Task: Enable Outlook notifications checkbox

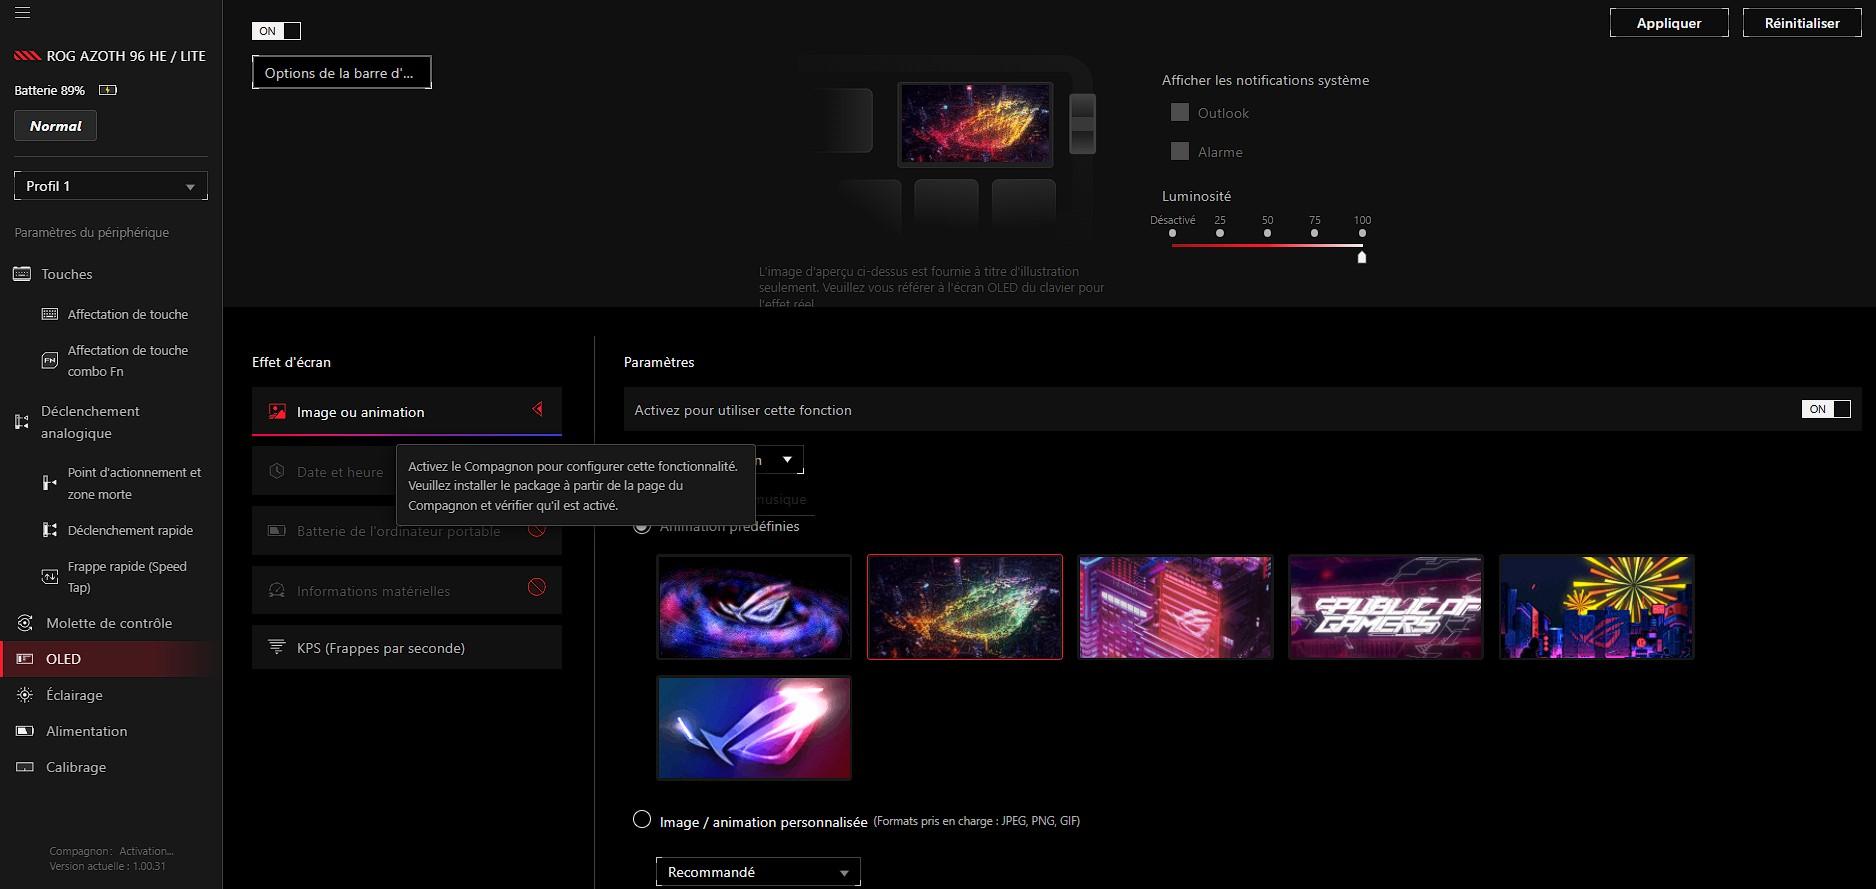Action: tap(1180, 113)
